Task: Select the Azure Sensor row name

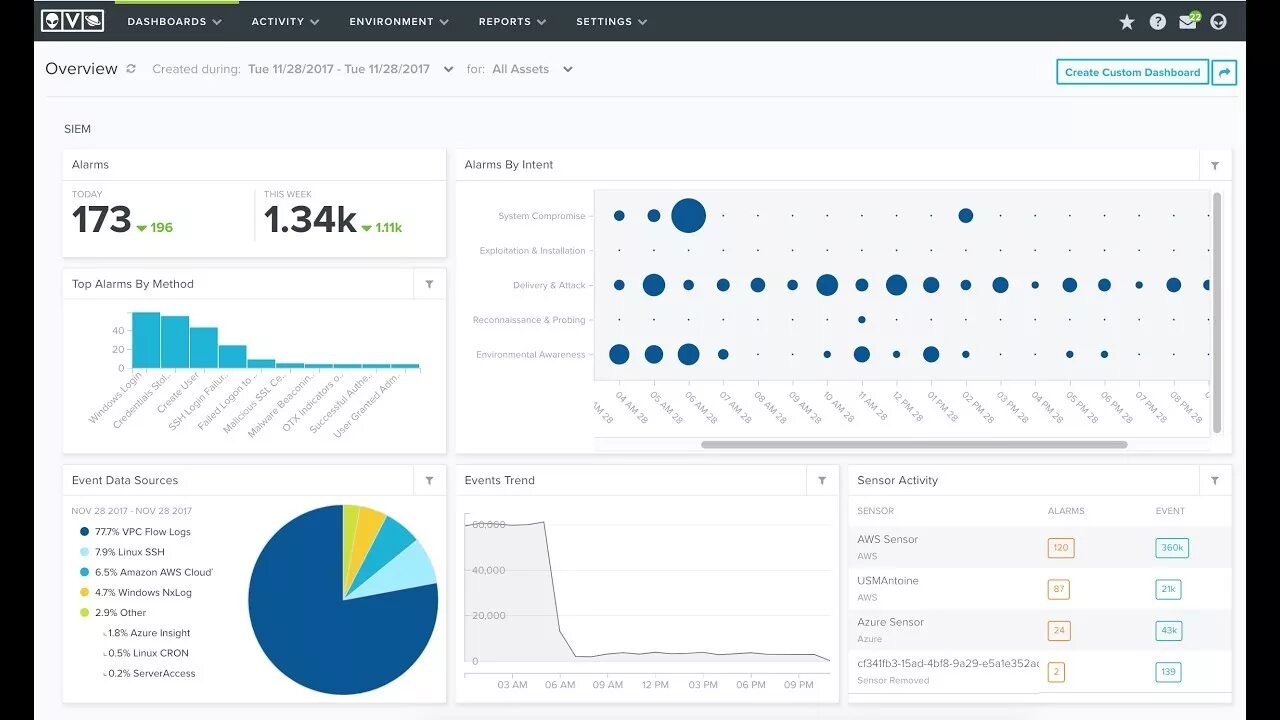Action: [890, 622]
